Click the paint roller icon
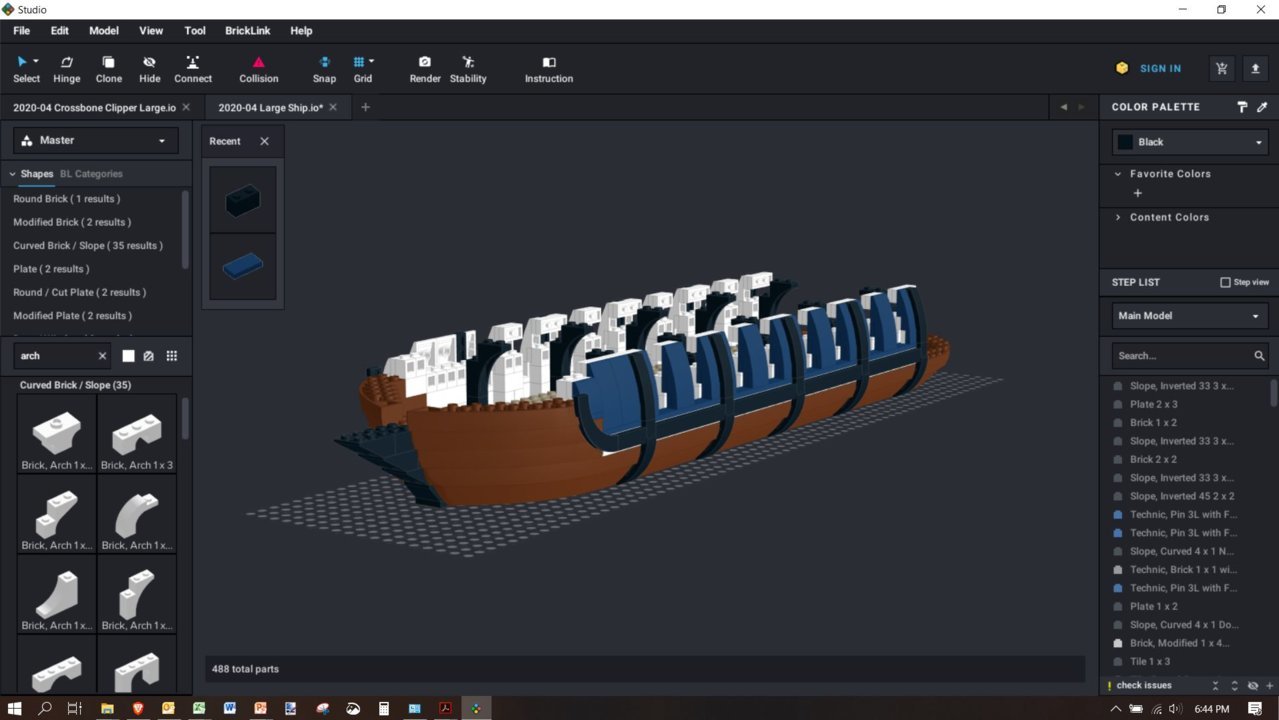Screen dimensions: 1279x720 [x=1242, y=107]
